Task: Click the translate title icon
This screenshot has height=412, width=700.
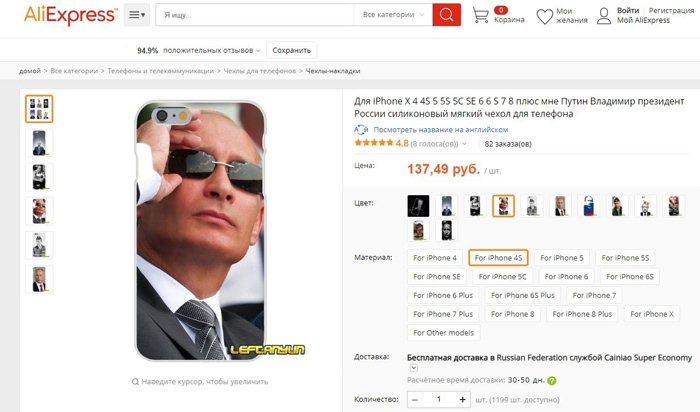Action: (x=361, y=129)
